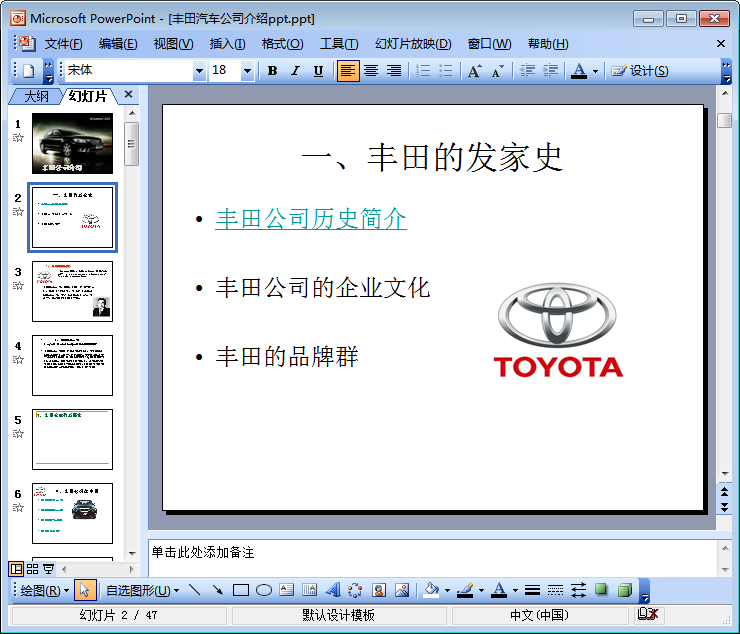Open the 窗口 Window menu
740x634 pixels.
[489, 44]
